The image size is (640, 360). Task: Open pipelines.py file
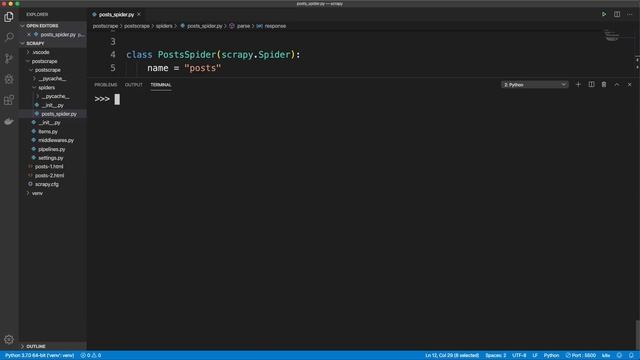pyautogui.click(x=51, y=149)
